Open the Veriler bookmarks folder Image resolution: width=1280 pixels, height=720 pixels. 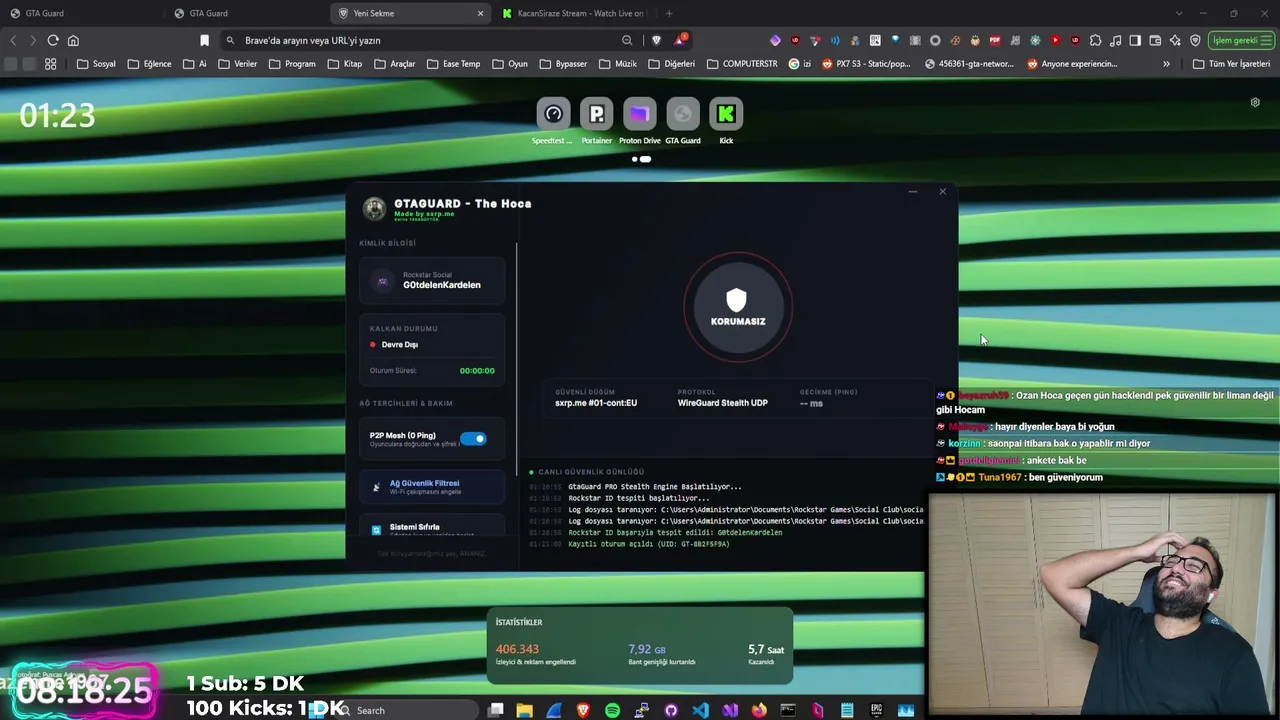click(x=237, y=64)
